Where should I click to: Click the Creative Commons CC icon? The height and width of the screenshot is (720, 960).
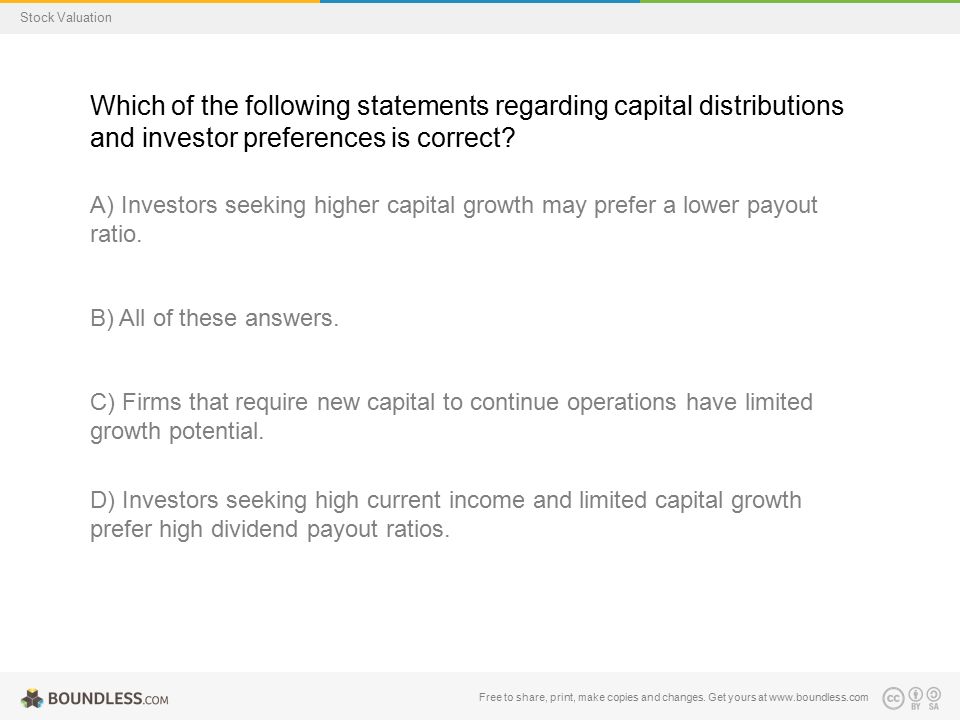893,698
